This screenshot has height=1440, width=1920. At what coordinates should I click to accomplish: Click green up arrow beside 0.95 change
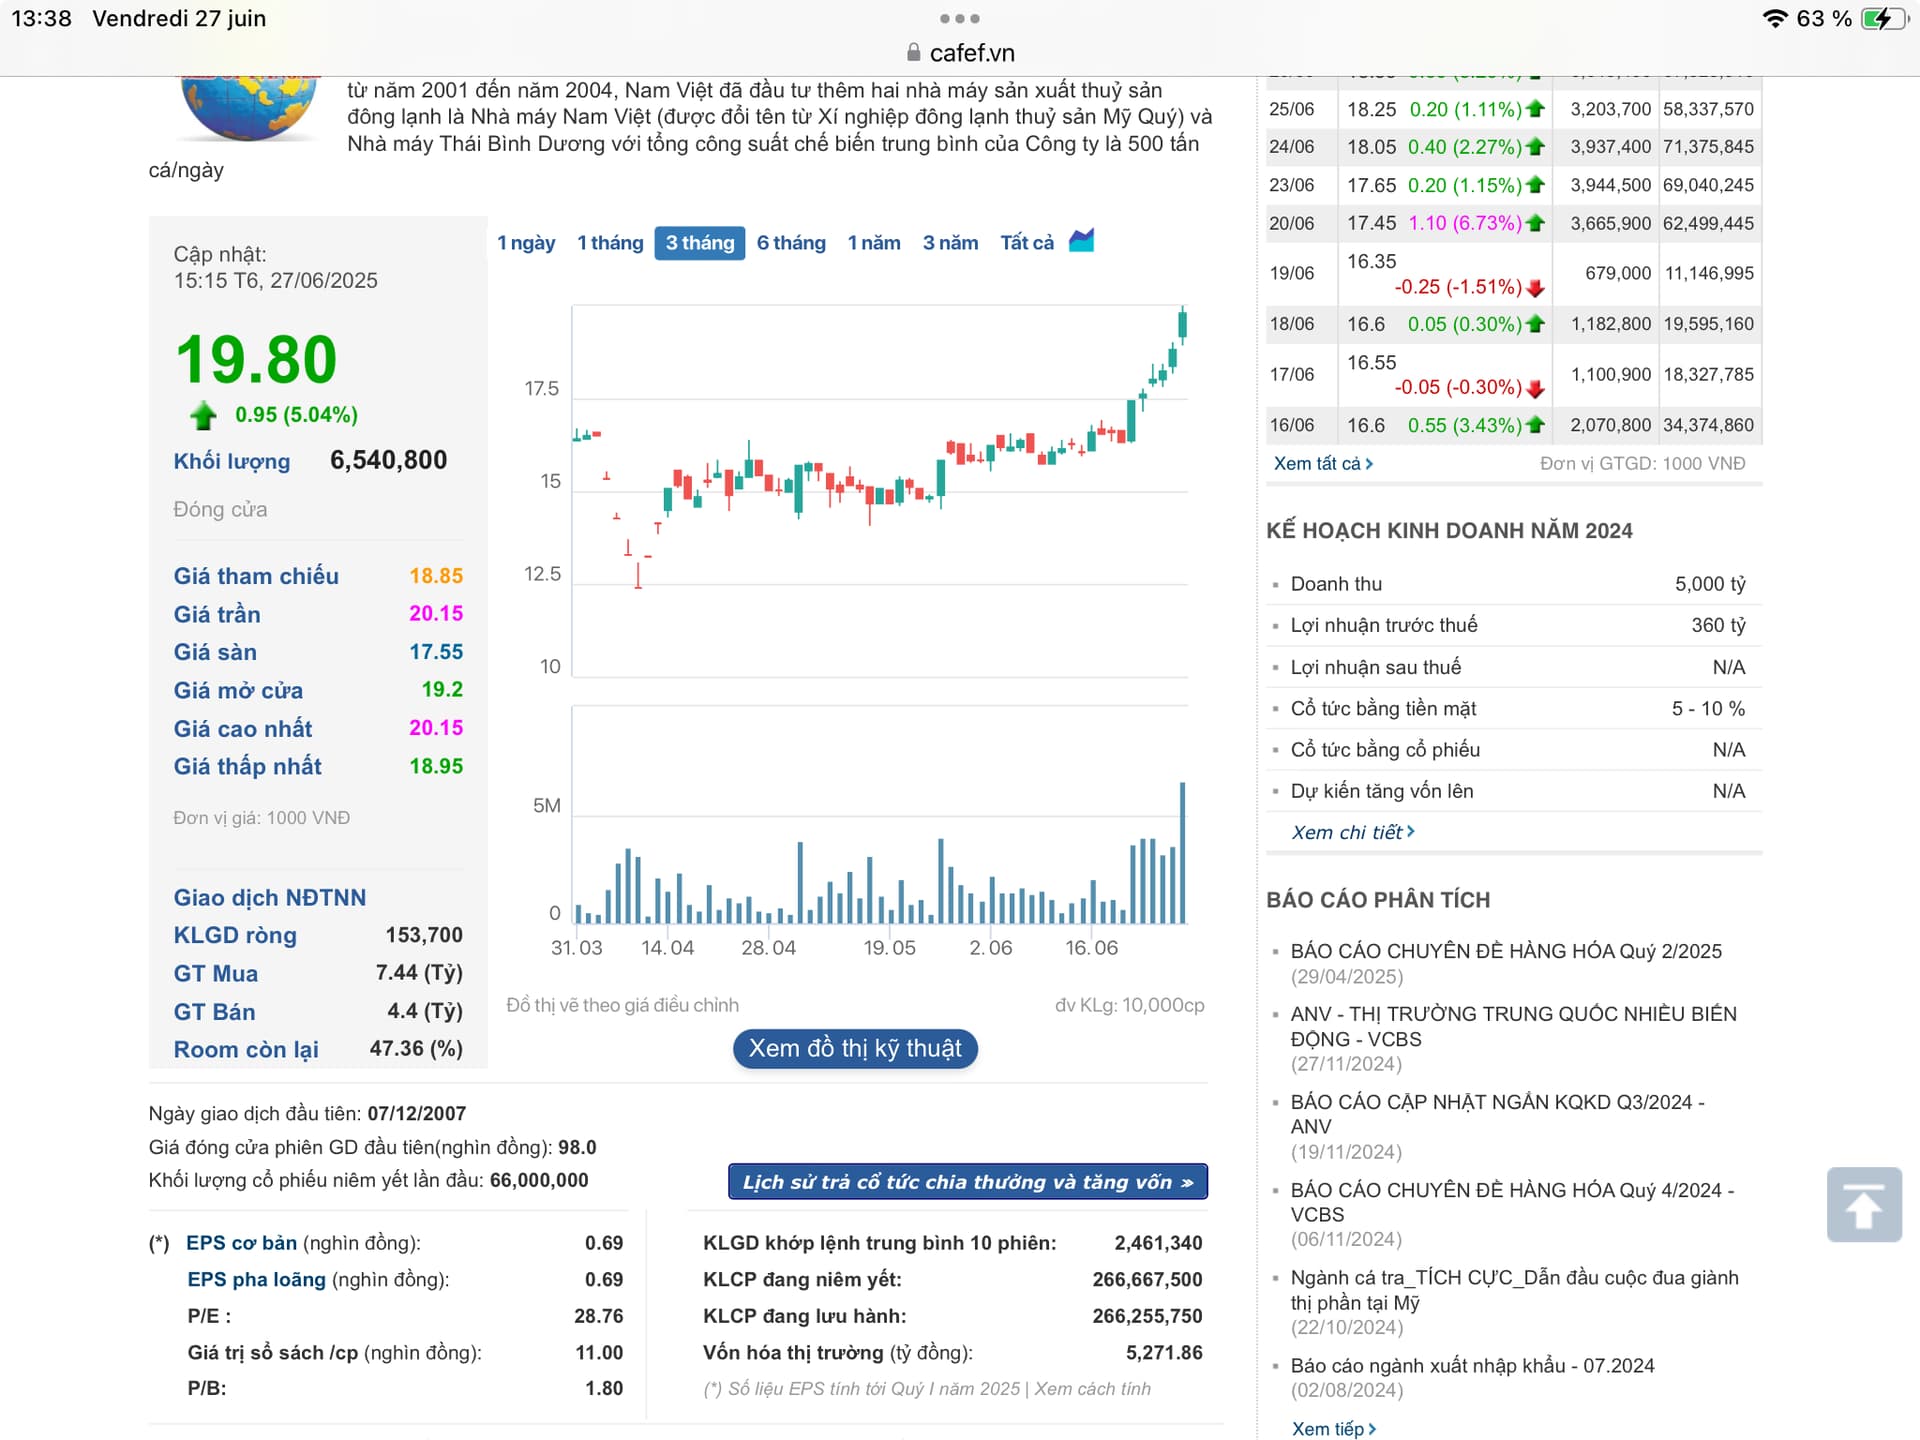pyautogui.click(x=204, y=415)
